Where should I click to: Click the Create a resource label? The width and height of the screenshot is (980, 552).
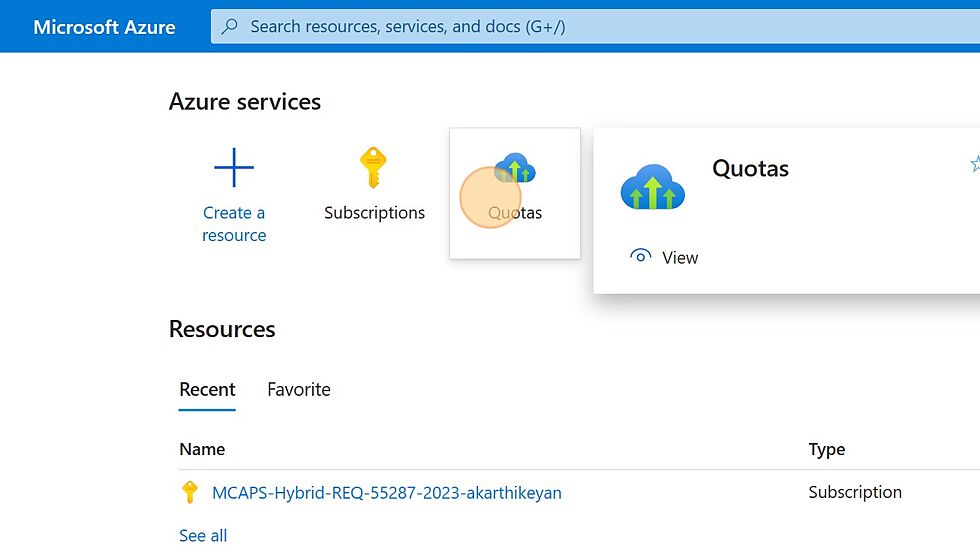(234, 224)
